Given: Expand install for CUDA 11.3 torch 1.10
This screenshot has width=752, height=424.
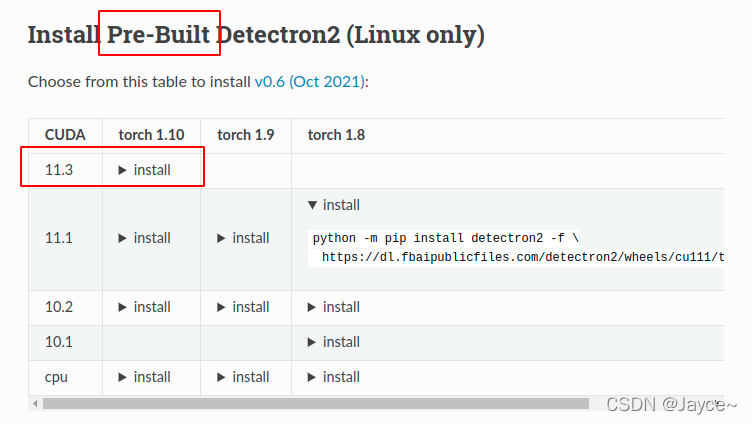Looking at the screenshot, I should 144,170.
